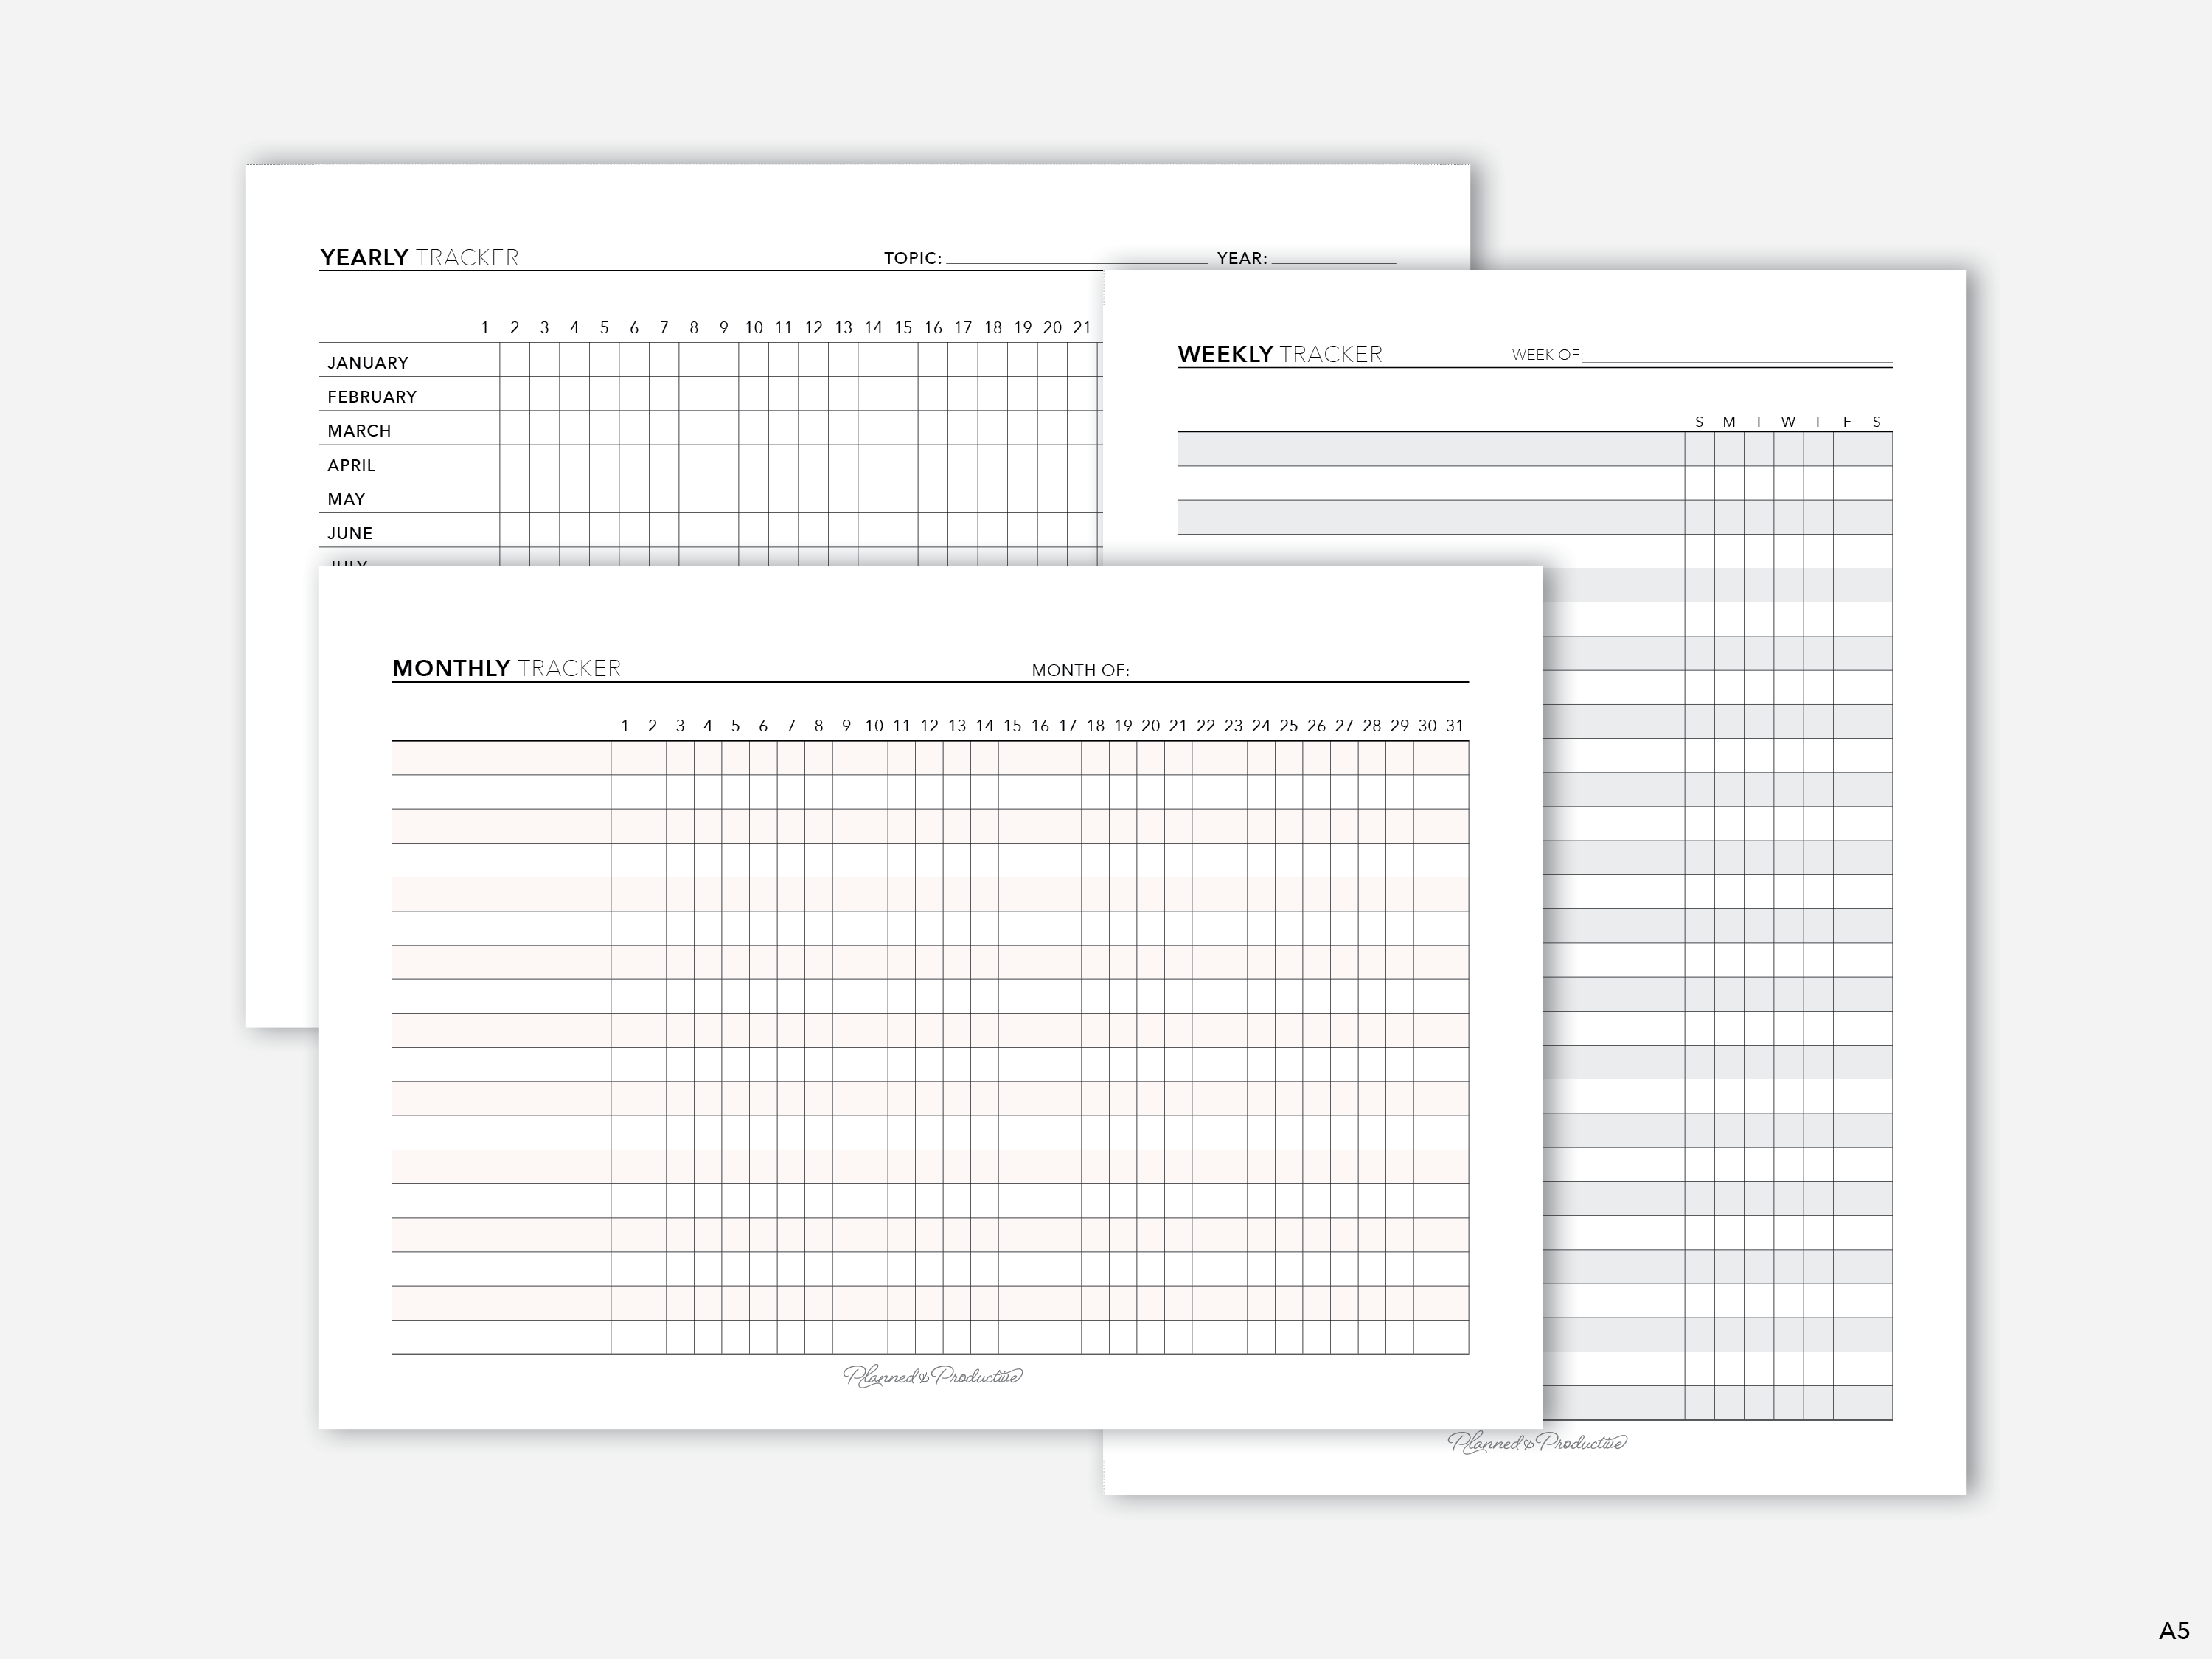Click Planned & Productive logo on weekly page
This screenshot has width=2212, height=1659.
(1537, 1442)
